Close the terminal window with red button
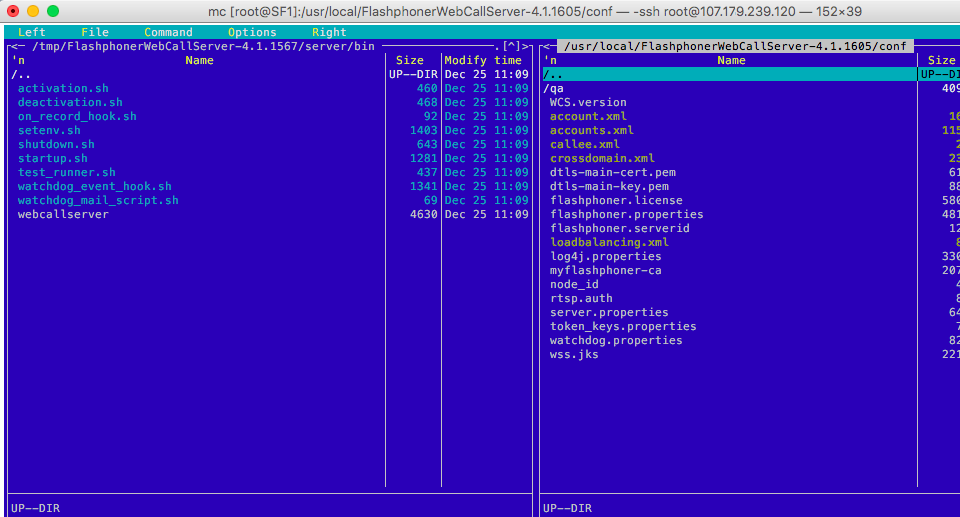960x517 pixels. [13, 11]
